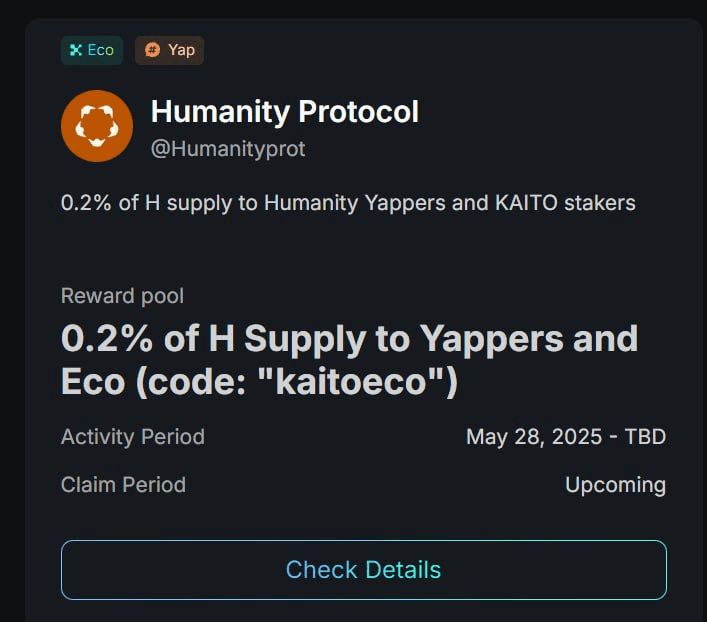Click 'Eco' in the reward pool heading
This screenshot has width=707, height=622.
pos(93,382)
